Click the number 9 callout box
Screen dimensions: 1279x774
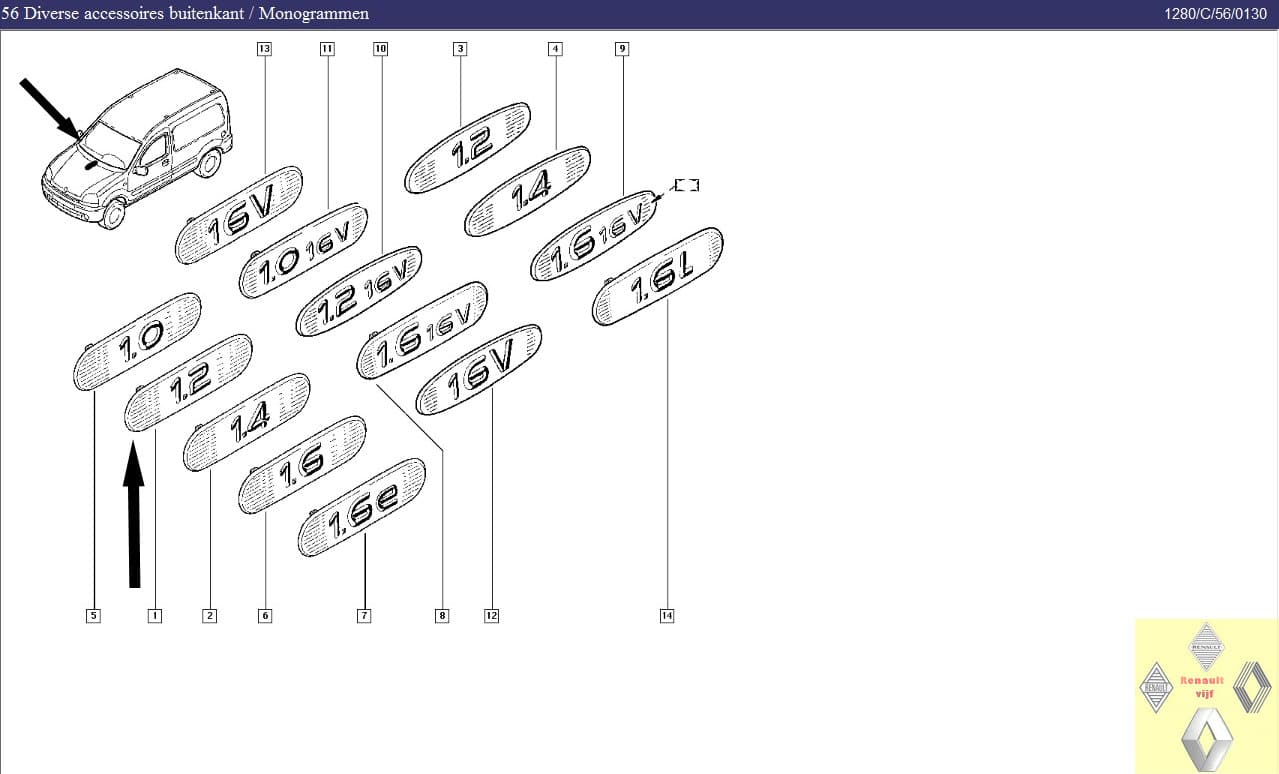622,49
